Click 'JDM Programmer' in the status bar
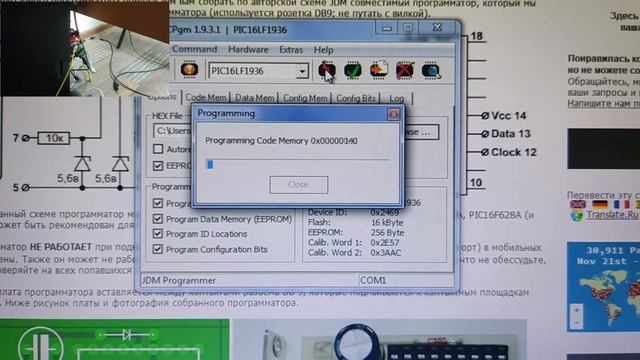 (x=179, y=280)
